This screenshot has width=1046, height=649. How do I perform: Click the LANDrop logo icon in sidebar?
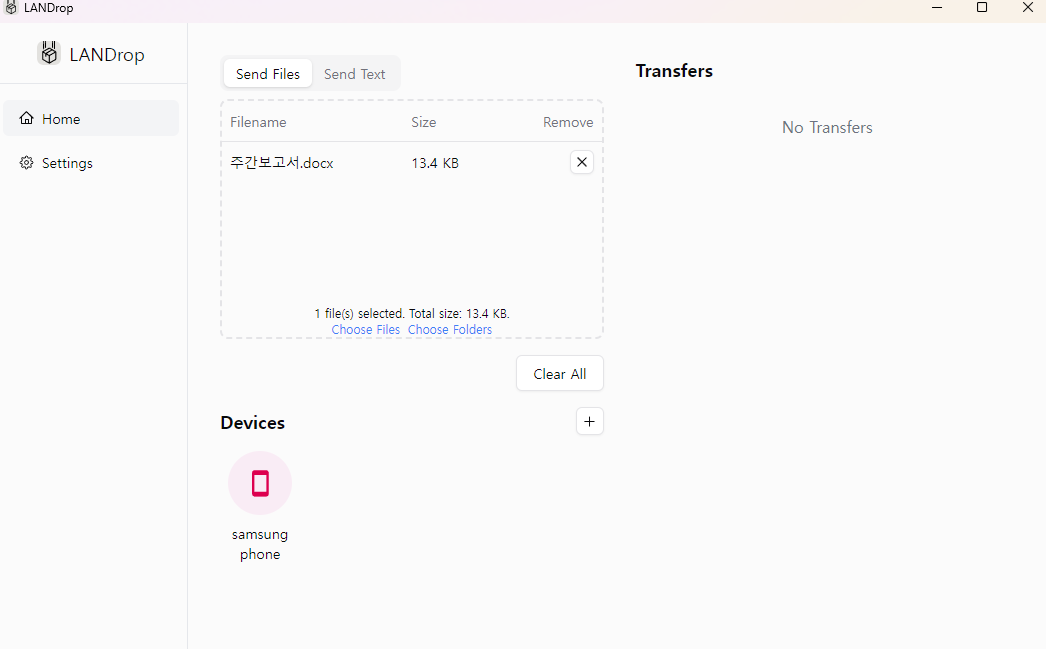tap(49, 53)
